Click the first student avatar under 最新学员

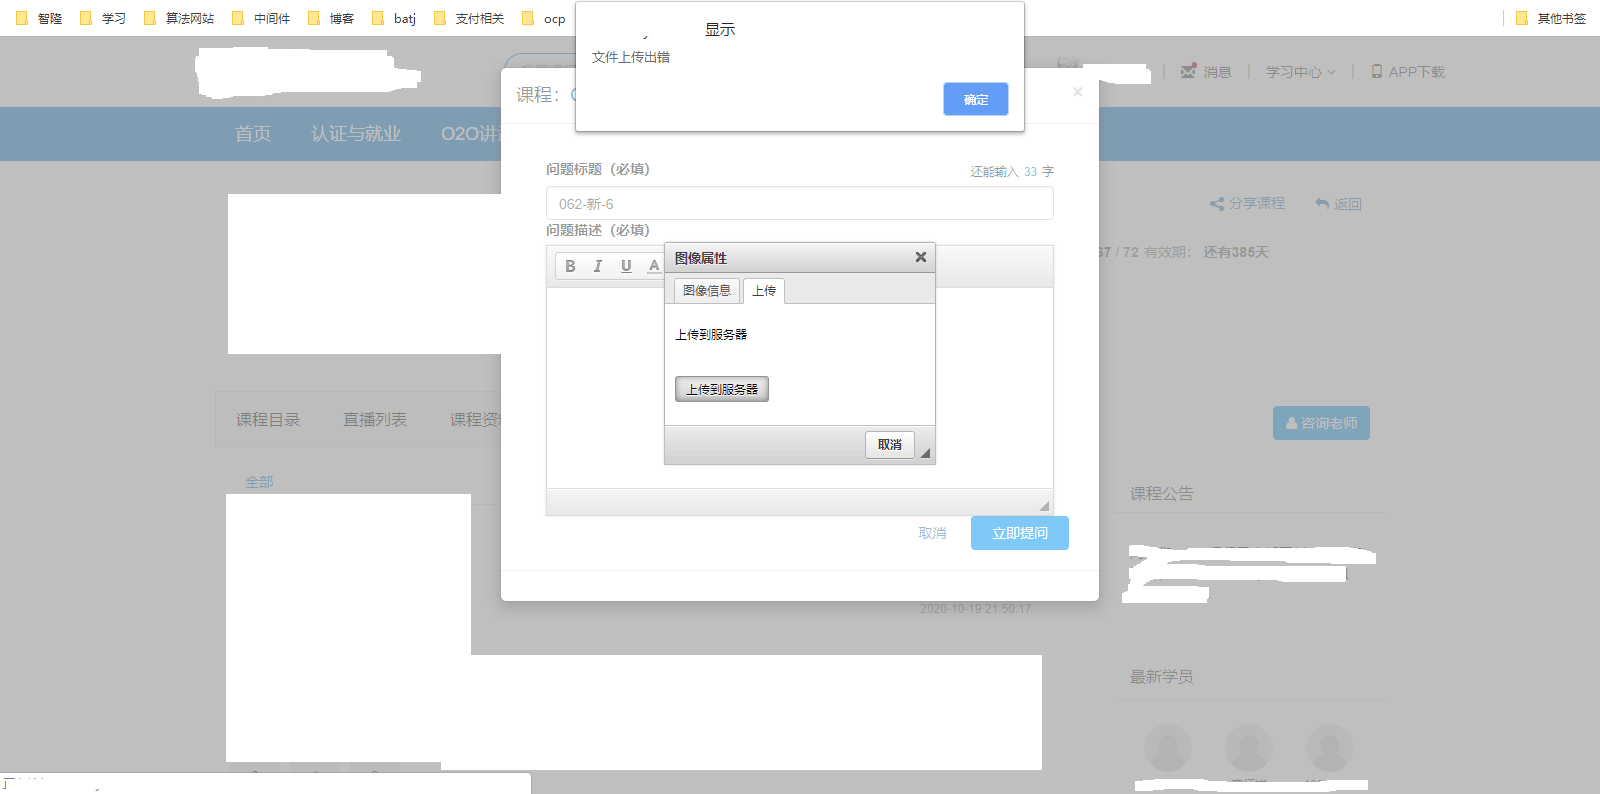click(x=1168, y=748)
